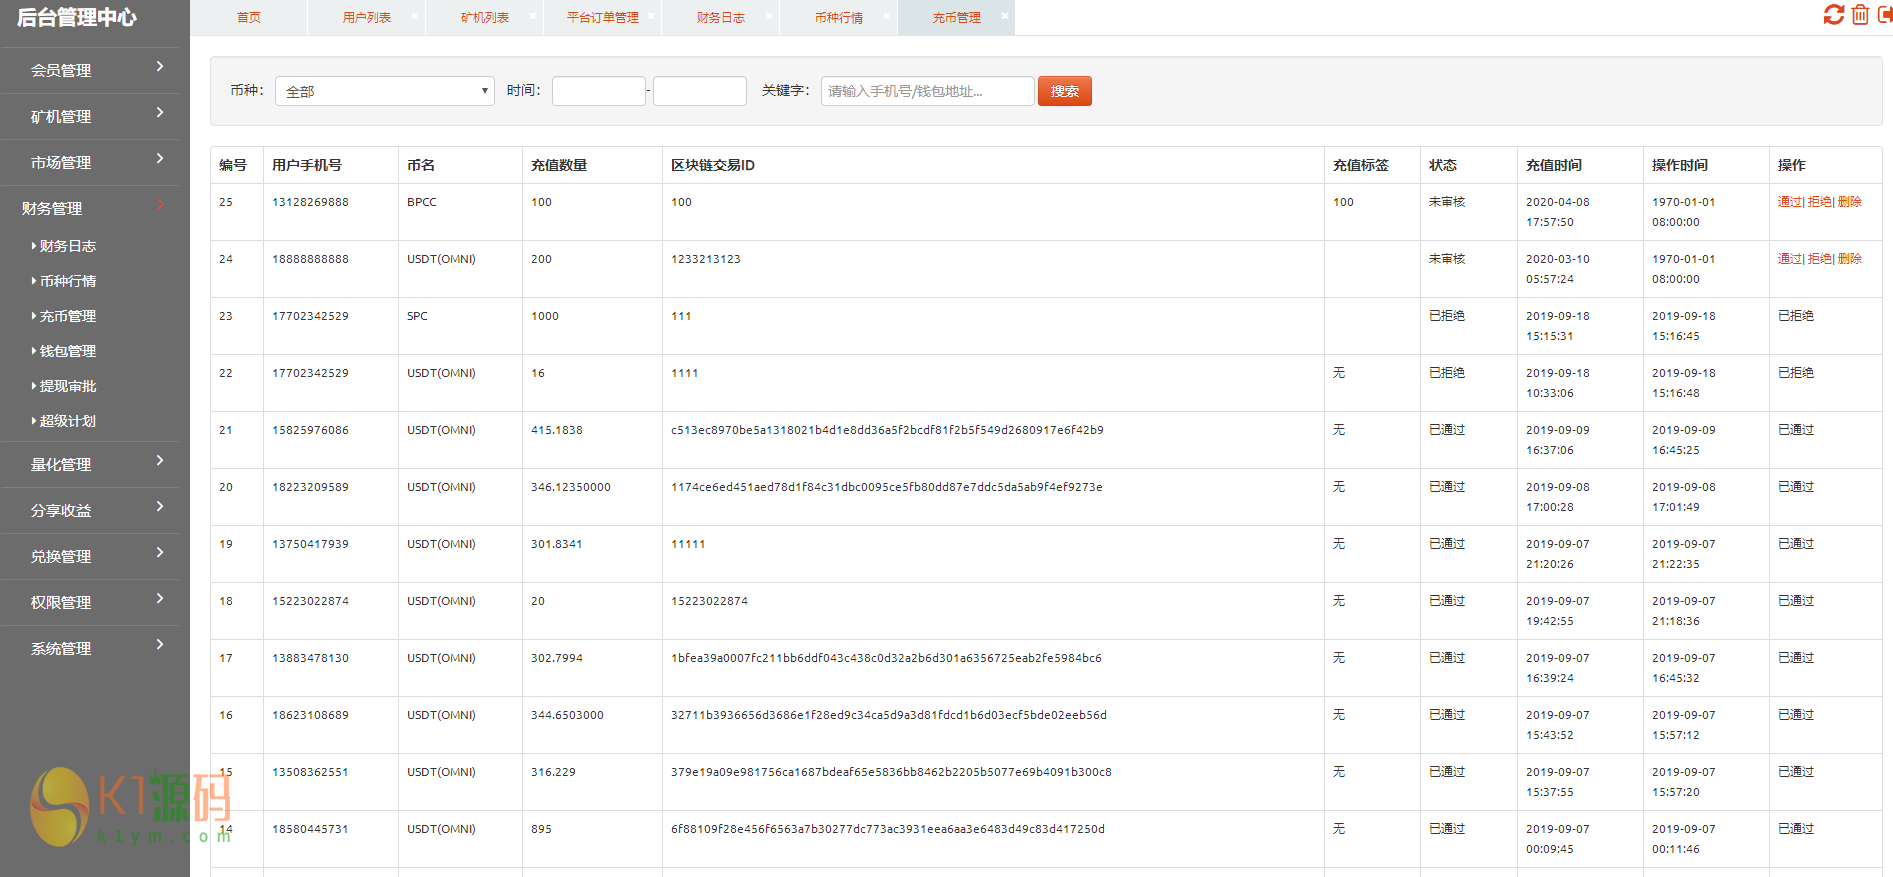Open 充币管理 in the sidebar
1893x877 pixels.
pyautogui.click(x=67, y=316)
